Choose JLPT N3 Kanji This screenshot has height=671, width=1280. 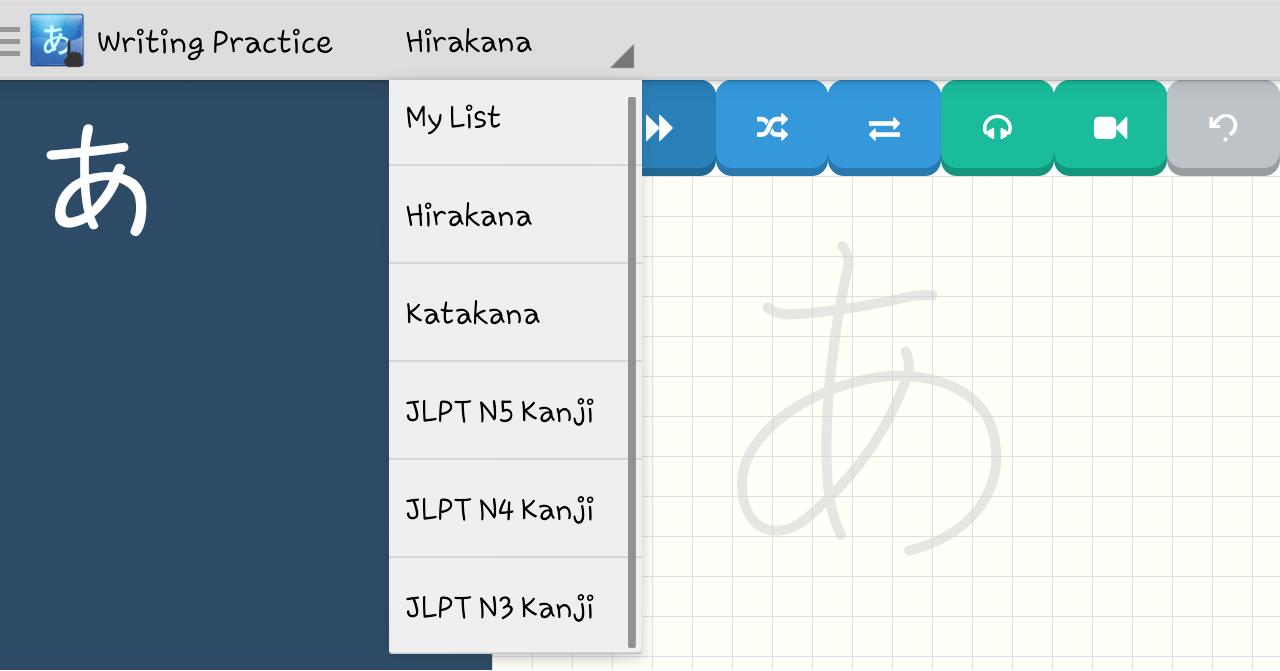[x=499, y=607]
